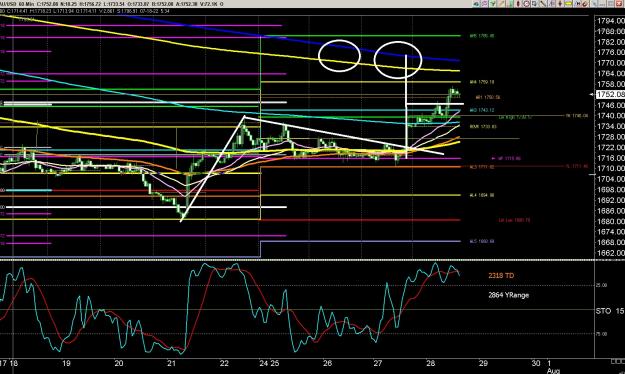625x374 pixels.
Task: Click the ellipsis toolbar icon
Action: click(x=602, y=4)
